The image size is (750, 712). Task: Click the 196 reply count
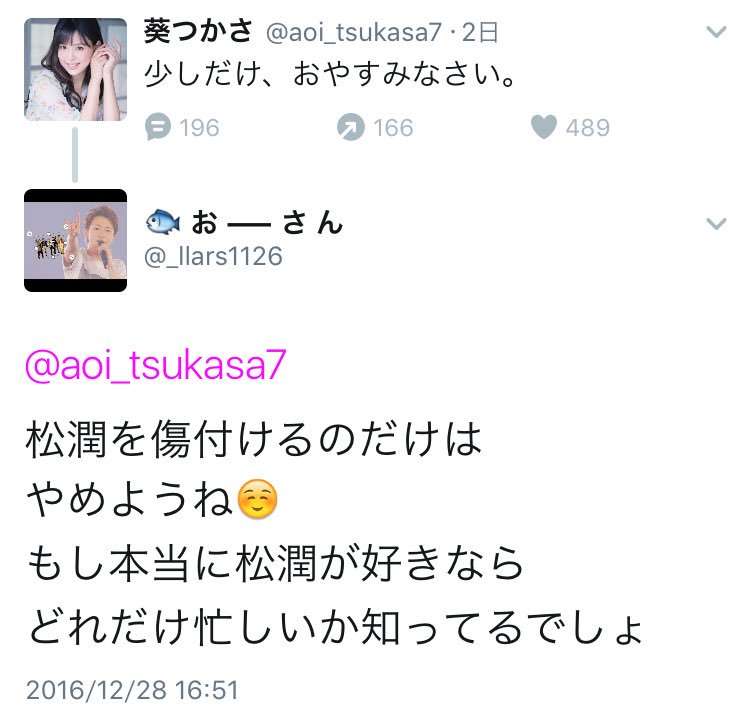(199, 128)
